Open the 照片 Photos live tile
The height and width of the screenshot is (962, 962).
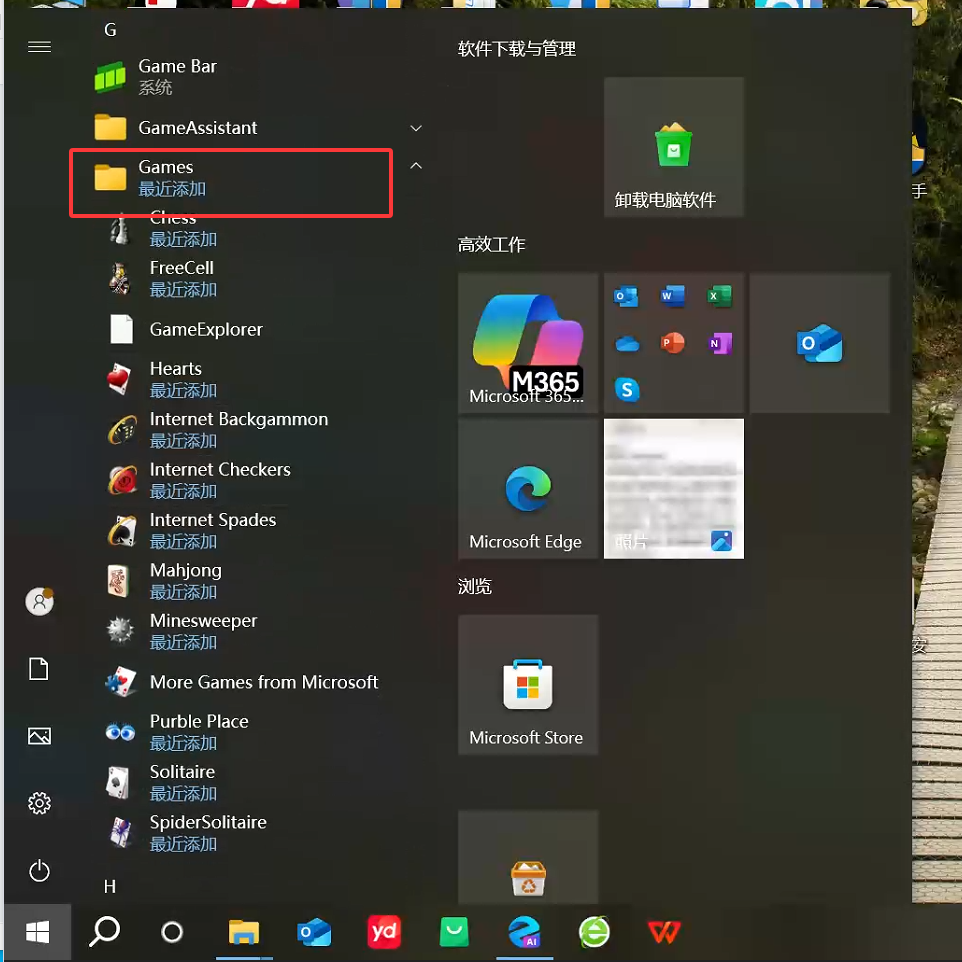[x=674, y=489]
